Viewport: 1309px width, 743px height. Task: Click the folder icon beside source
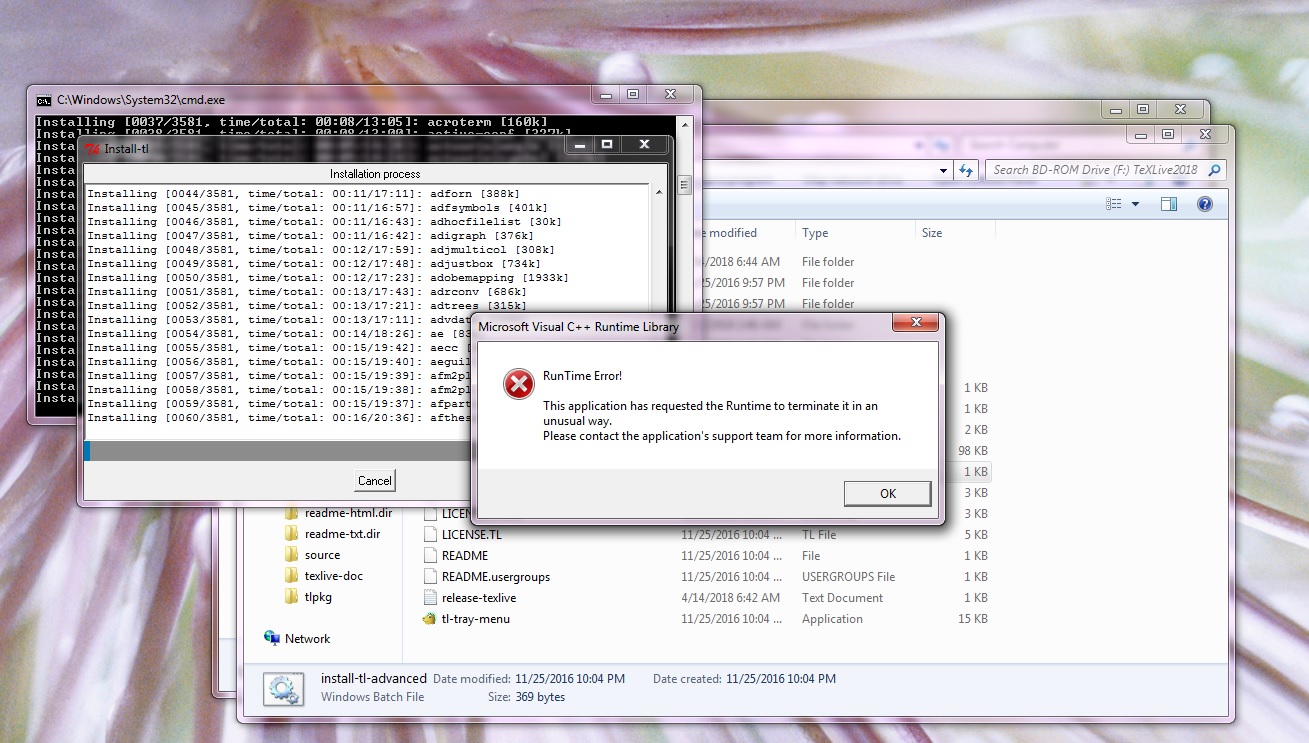291,555
